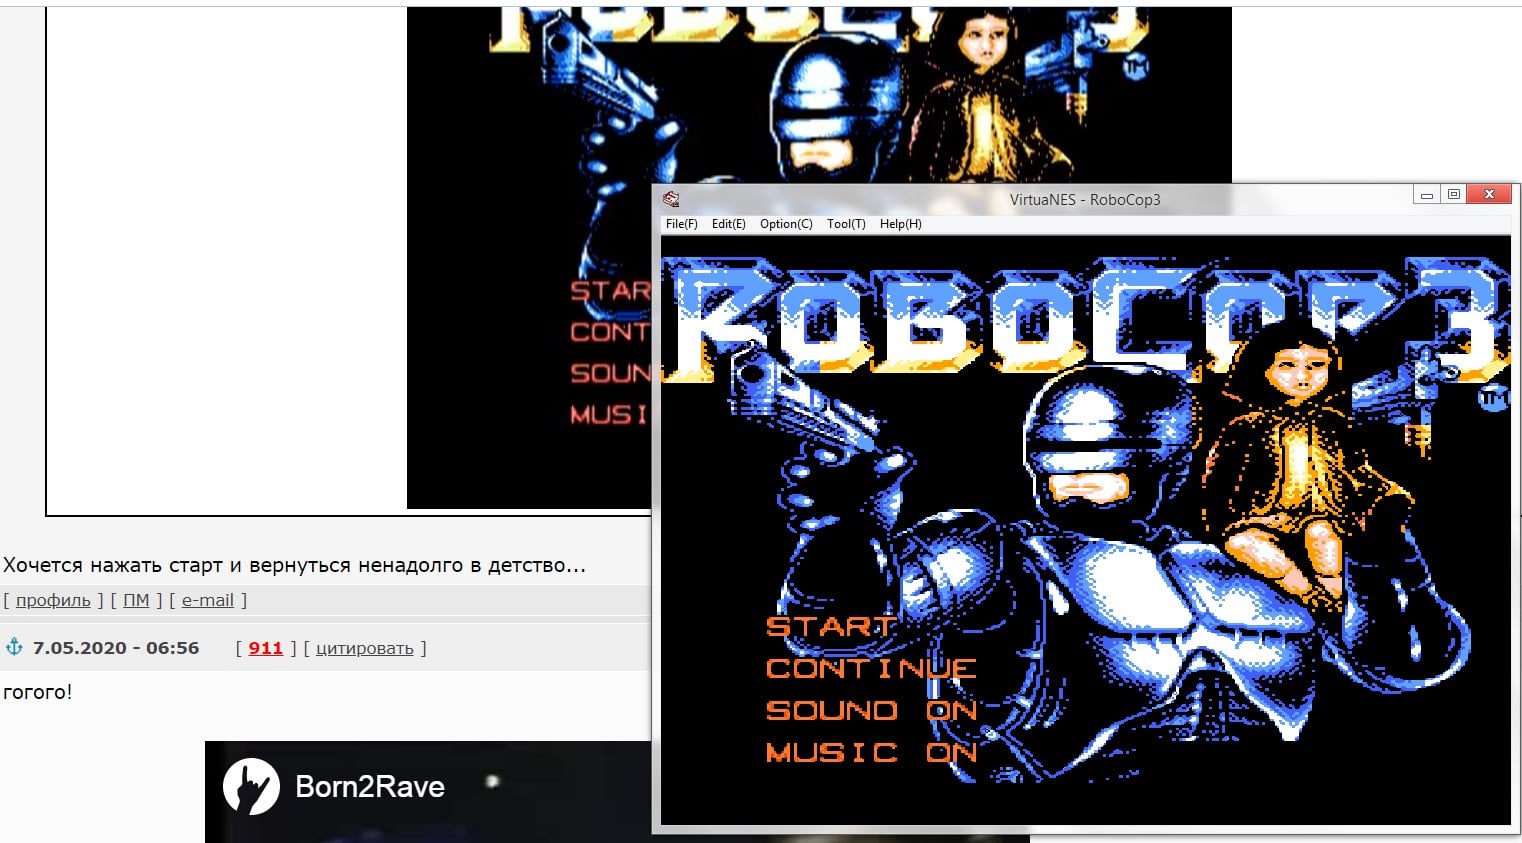1522x843 pixels.
Task: Open the Born2Rave video title
Action: pos(370,787)
